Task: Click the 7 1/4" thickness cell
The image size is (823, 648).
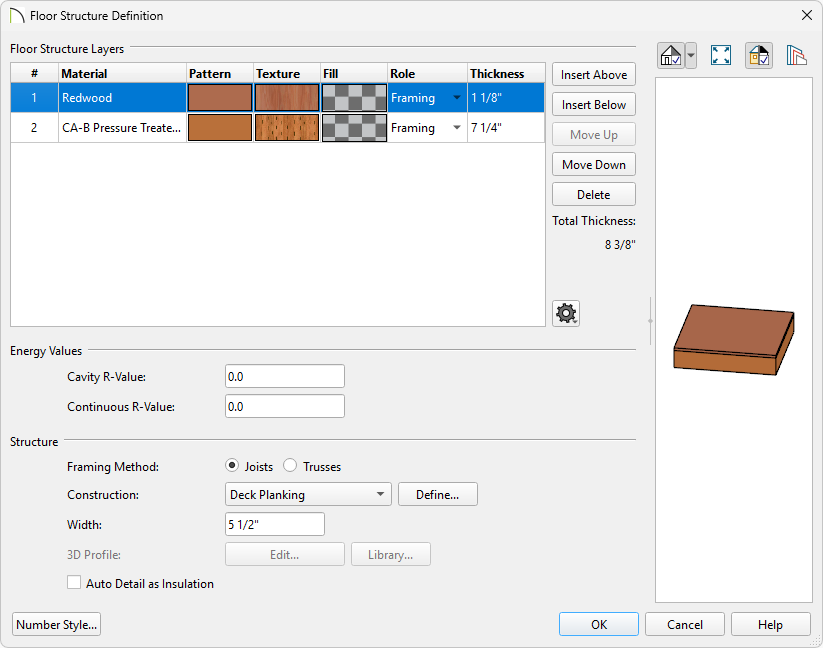Action: [506, 128]
